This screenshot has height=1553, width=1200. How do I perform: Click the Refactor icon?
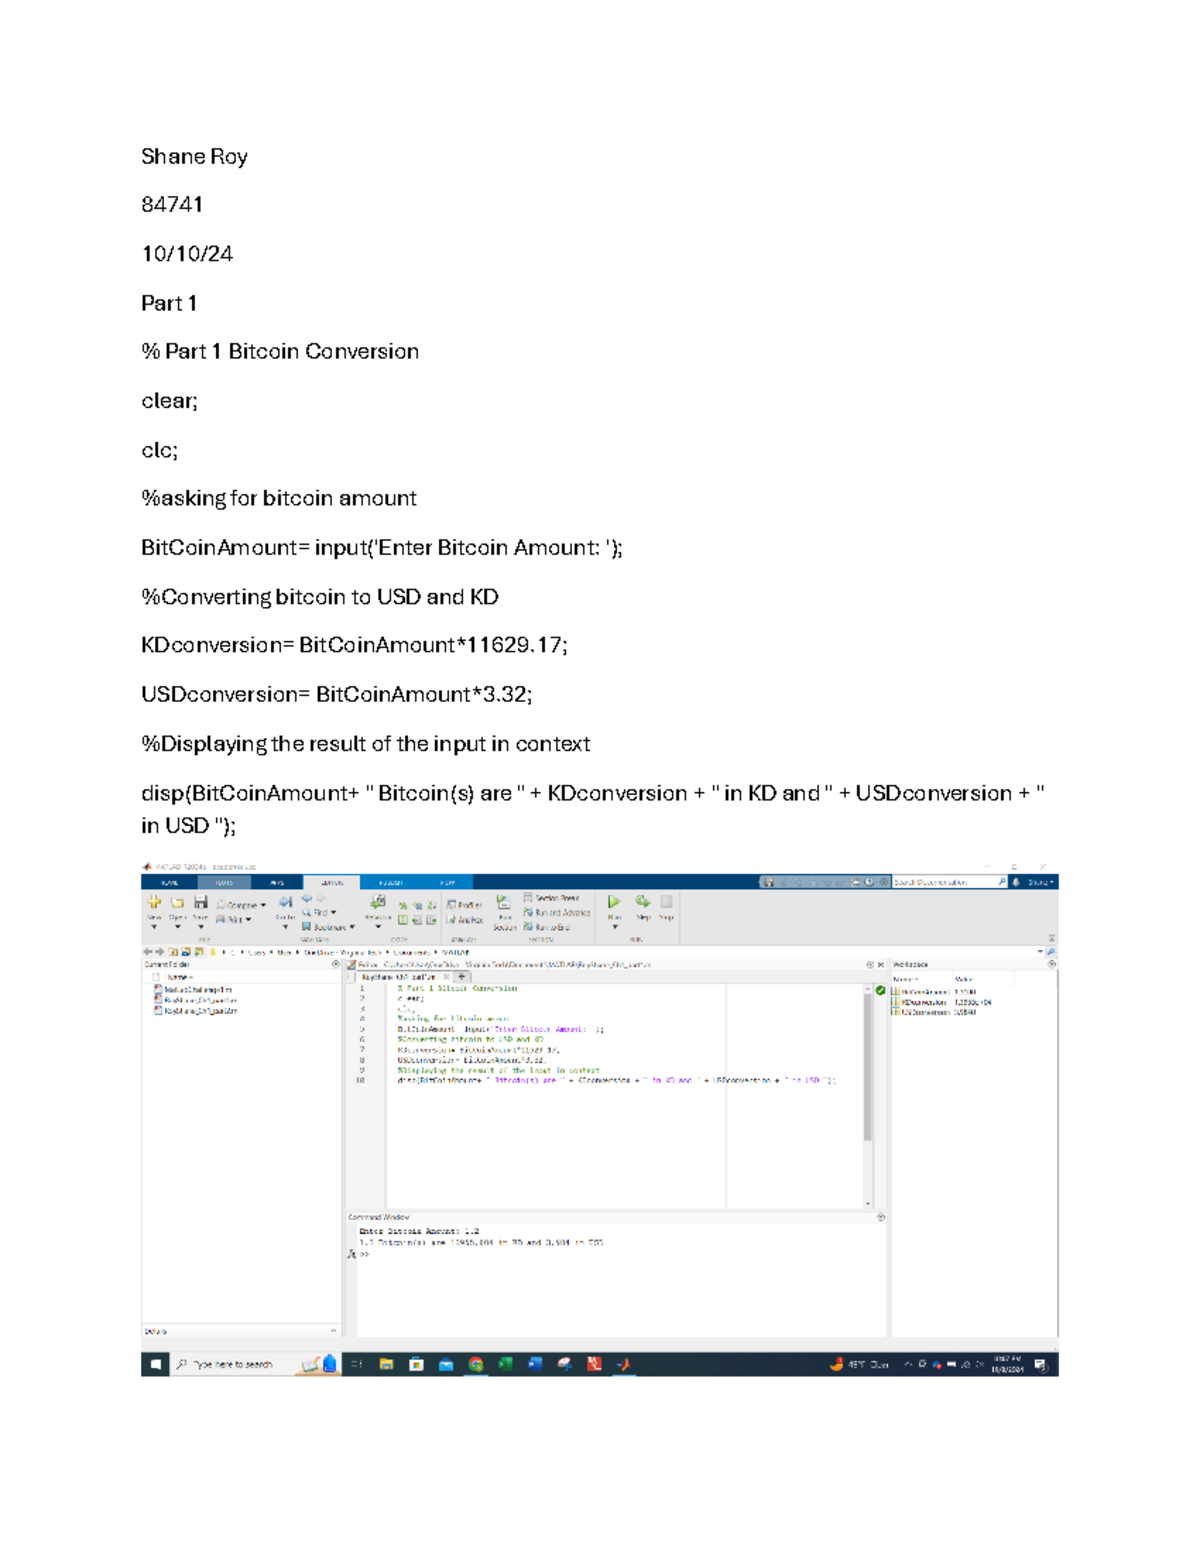[x=378, y=902]
